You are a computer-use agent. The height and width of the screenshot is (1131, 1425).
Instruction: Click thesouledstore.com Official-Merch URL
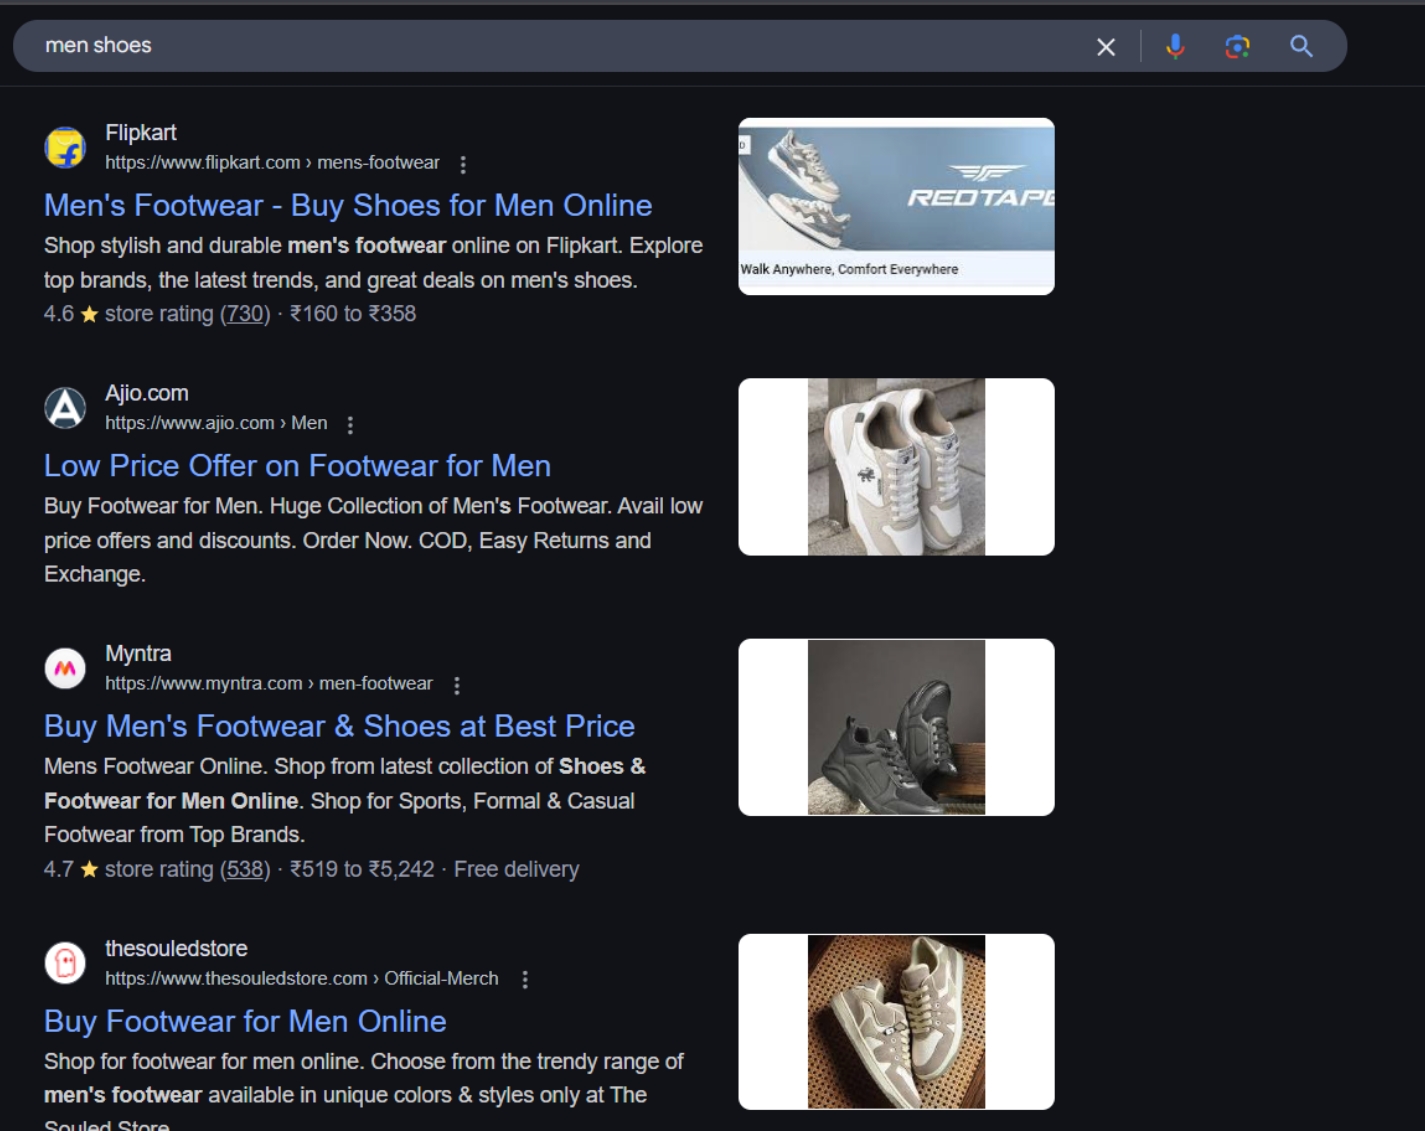tap(302, 979)
